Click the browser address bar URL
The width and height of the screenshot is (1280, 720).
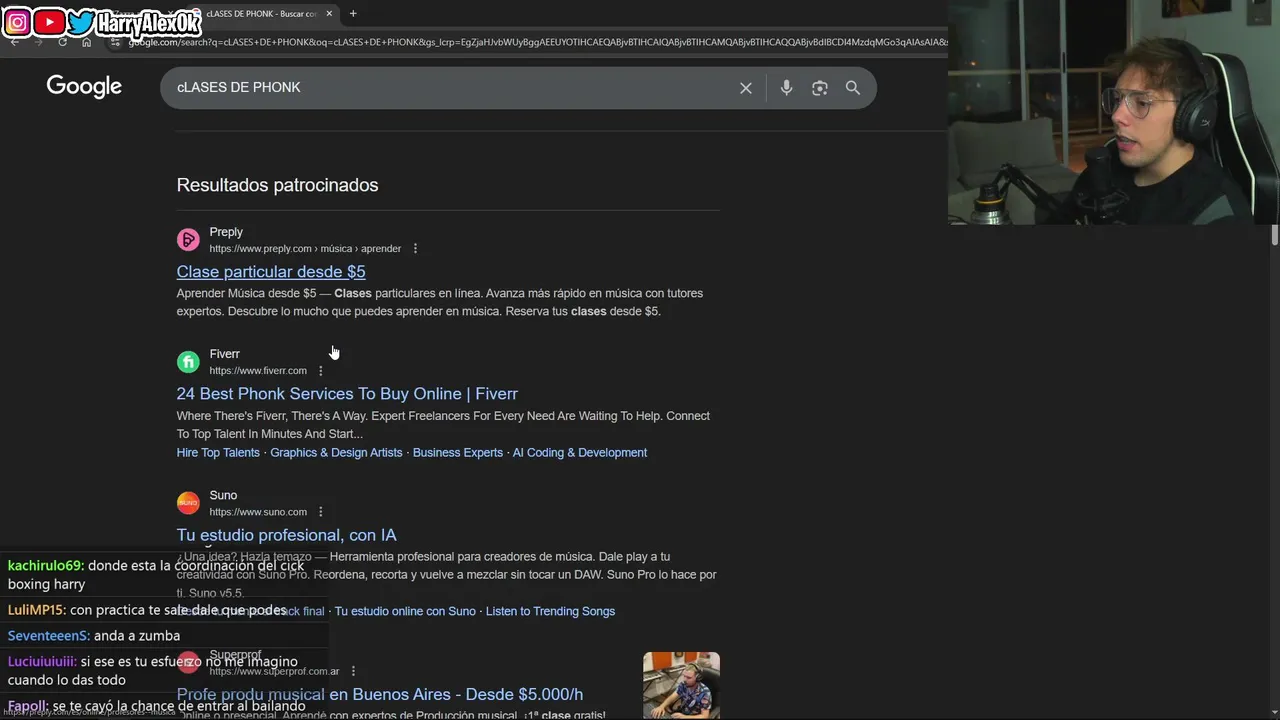coord(538,42)
